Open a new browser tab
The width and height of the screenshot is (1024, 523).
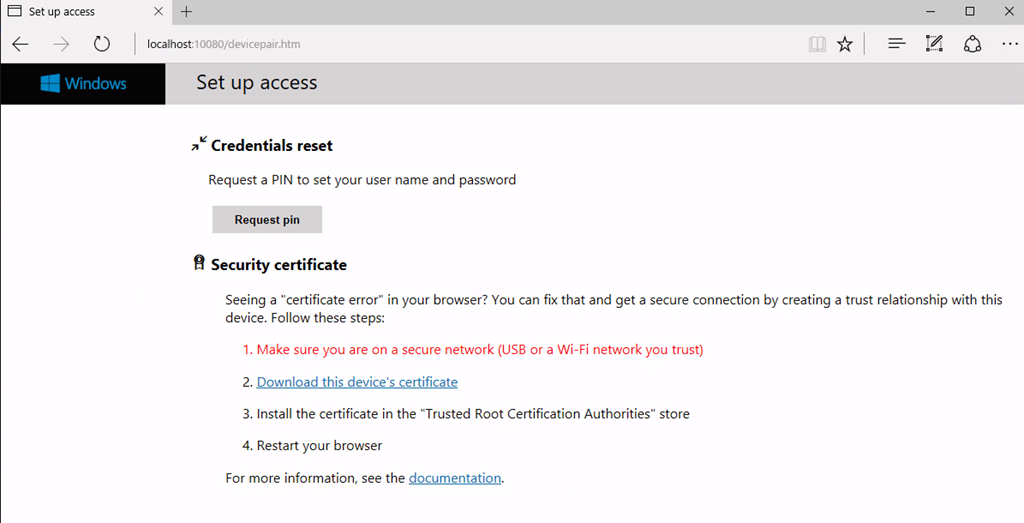[x=186, y=12]
